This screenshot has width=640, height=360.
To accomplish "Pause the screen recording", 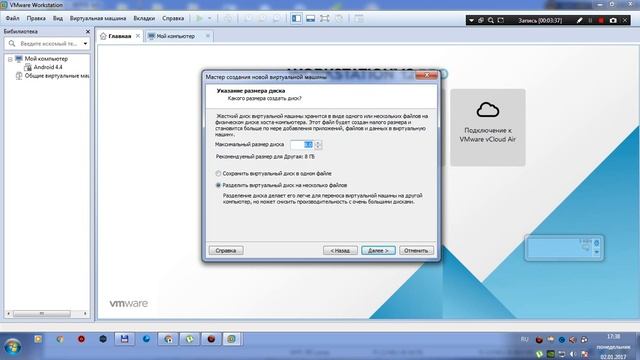I will click(x=590, y=20).
